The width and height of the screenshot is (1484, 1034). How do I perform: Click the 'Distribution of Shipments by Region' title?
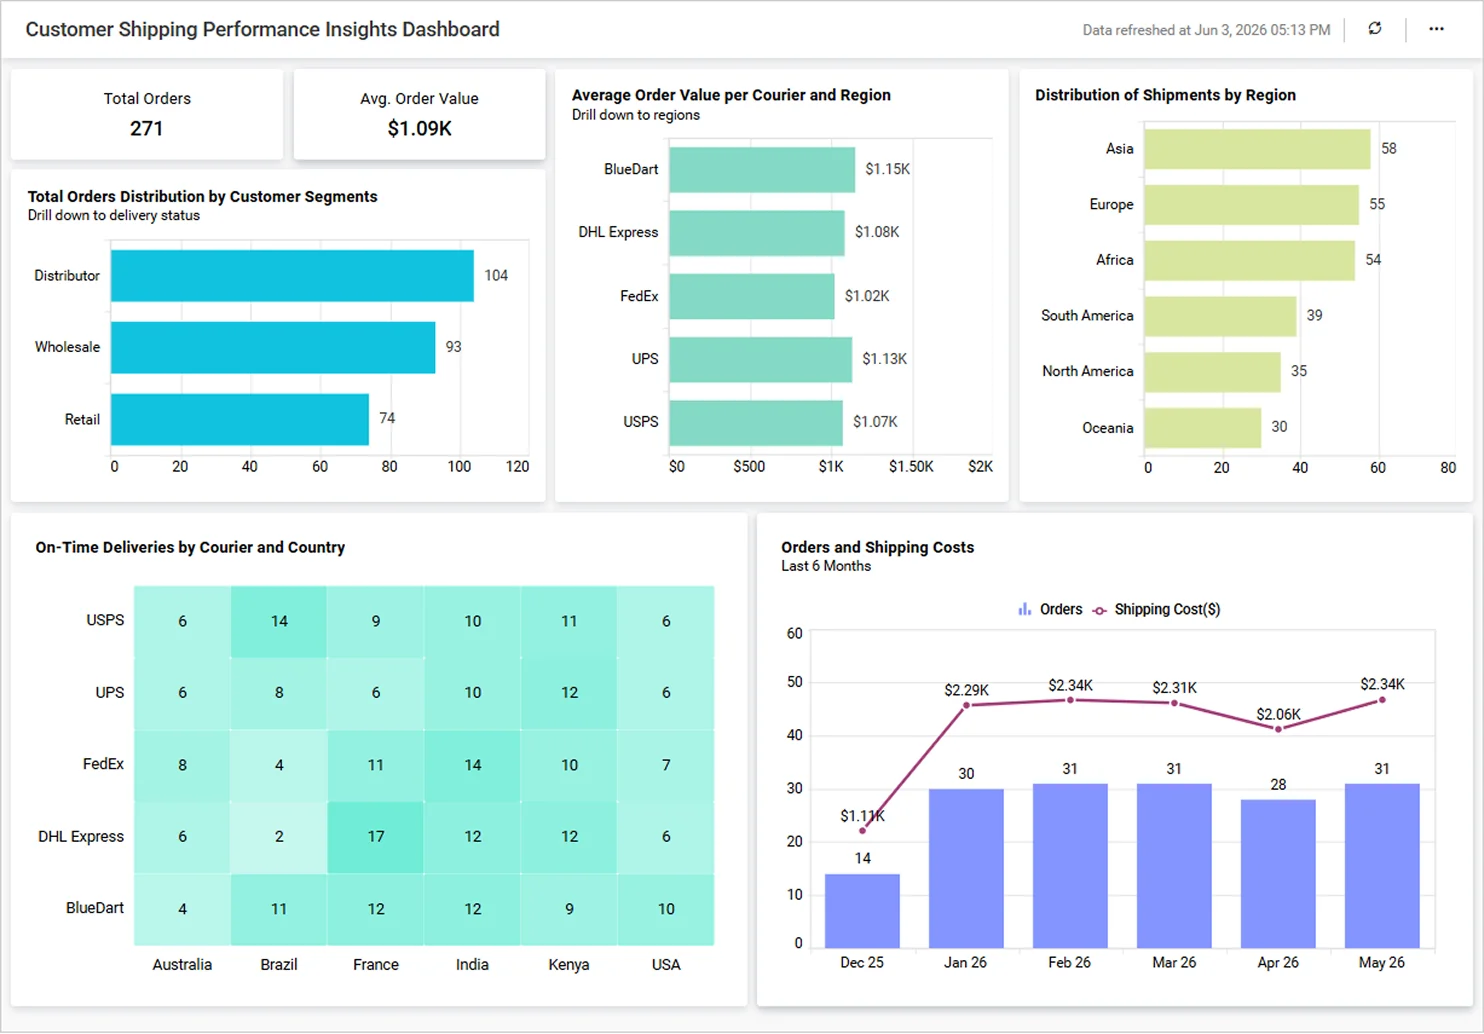(x=1165, y=95)
